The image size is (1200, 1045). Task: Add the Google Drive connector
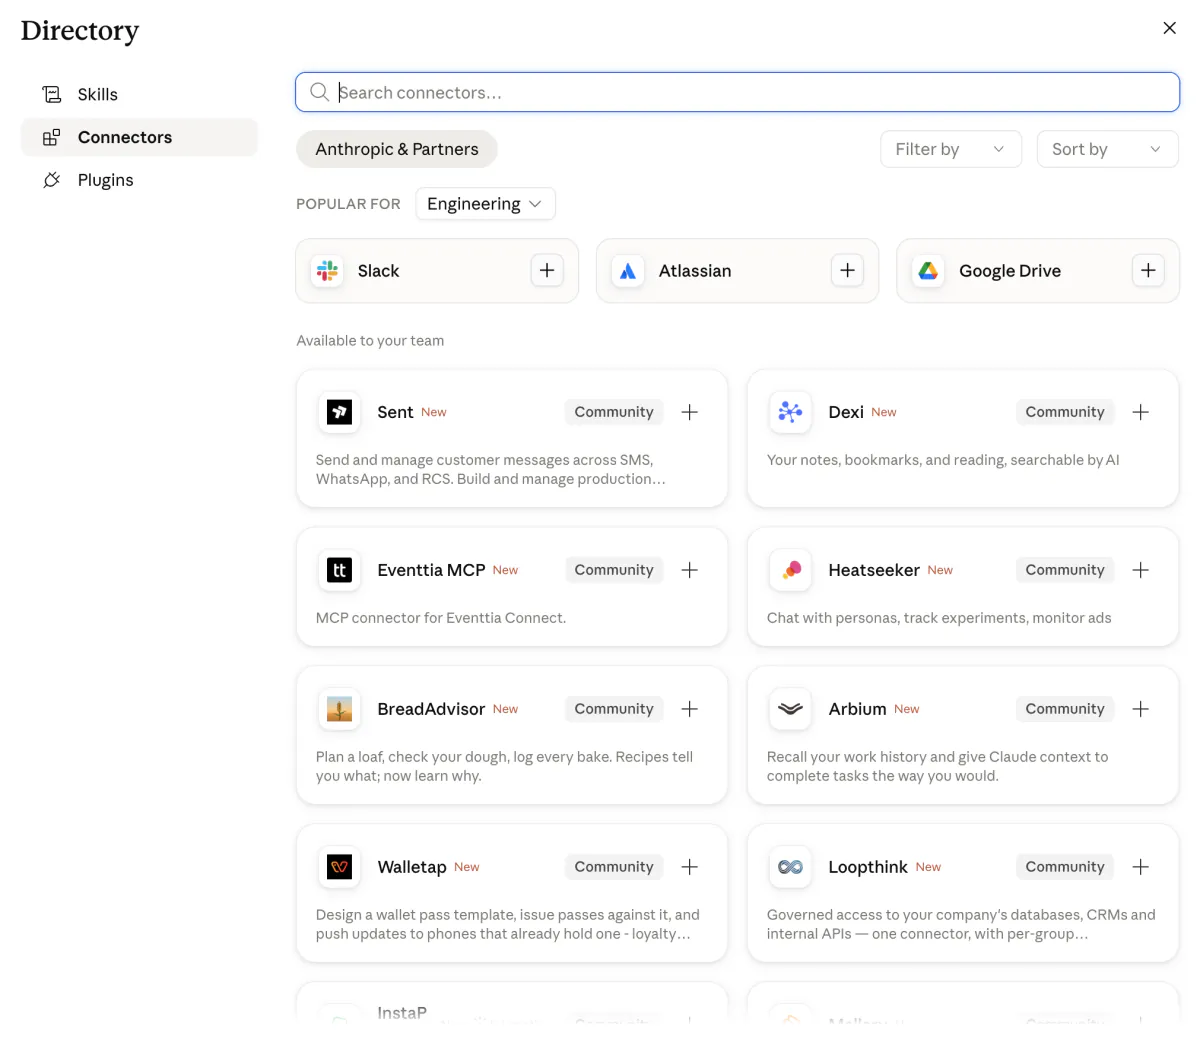(x=1148, y=270)
